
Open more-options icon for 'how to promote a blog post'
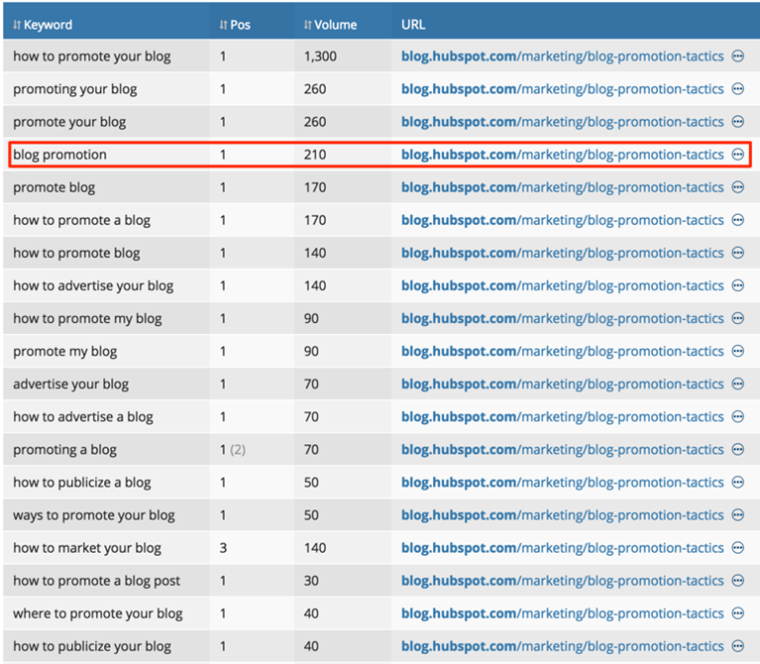(738, 581)
